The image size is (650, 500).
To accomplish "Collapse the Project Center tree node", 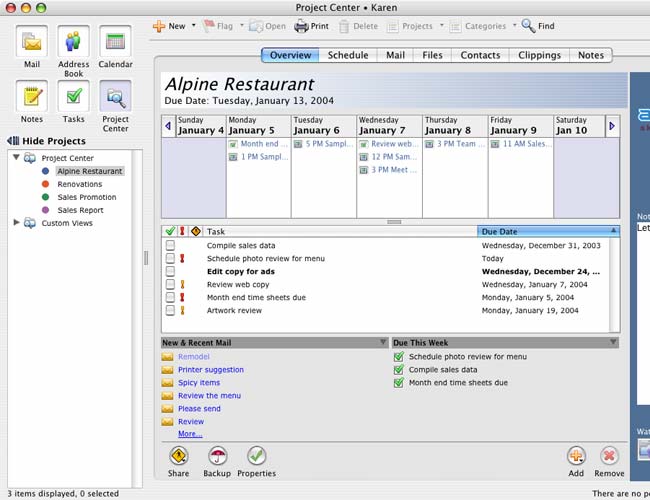I will point(16,158).
